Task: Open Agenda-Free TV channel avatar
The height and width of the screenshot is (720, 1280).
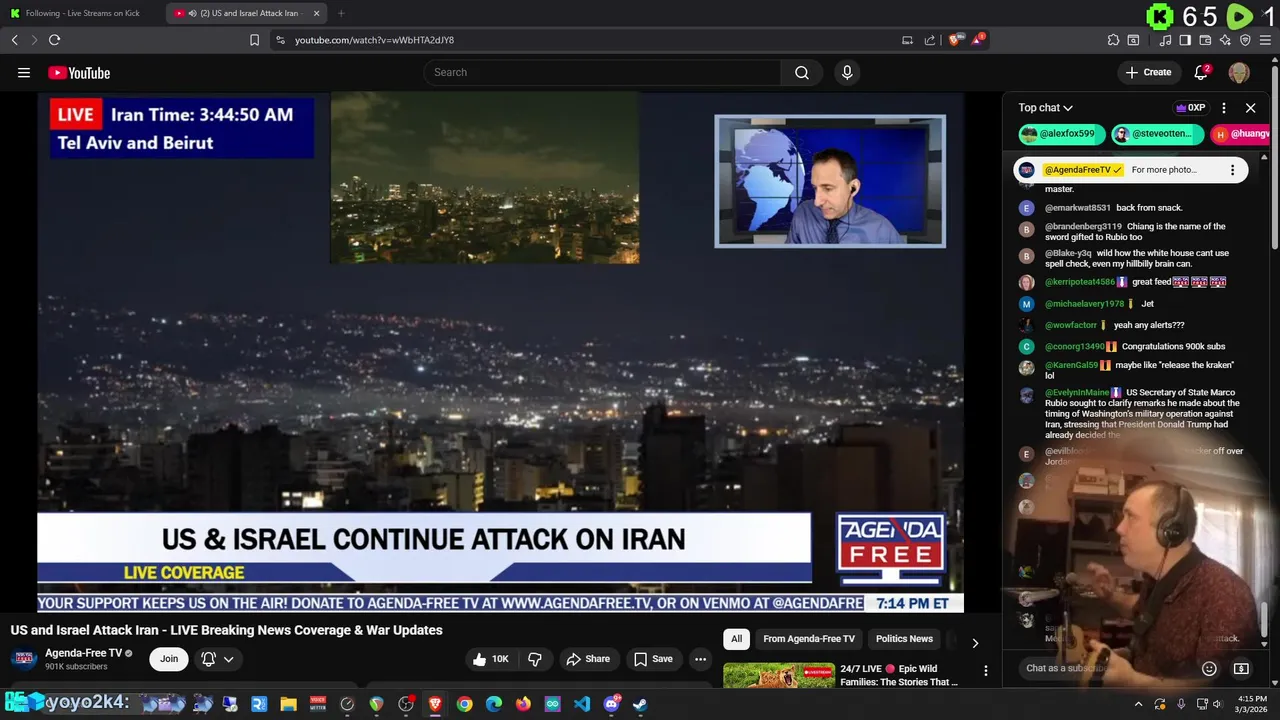Action: 24,659
